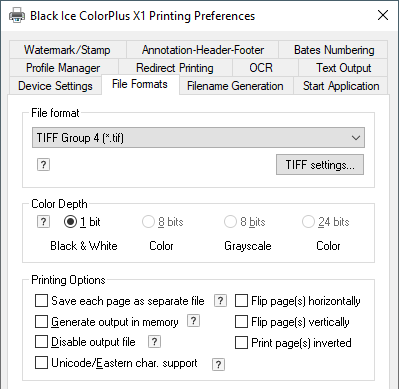
Task: Expand the TIFF Group 4 file format dropdown
Action: click(x=198, y=138)
